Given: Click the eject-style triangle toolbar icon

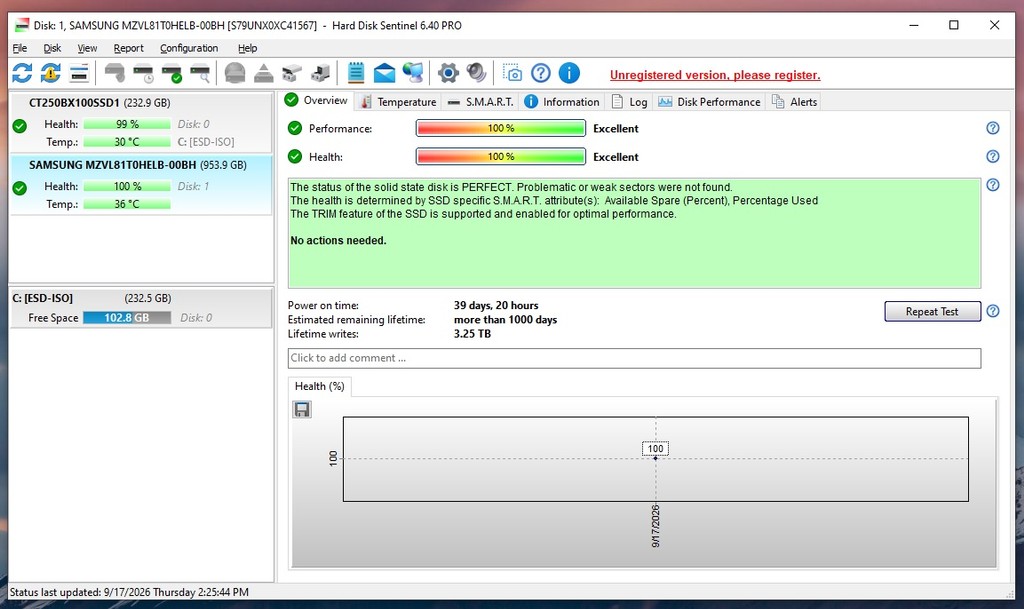Looking at the screenshot, I should pos(264,73).
